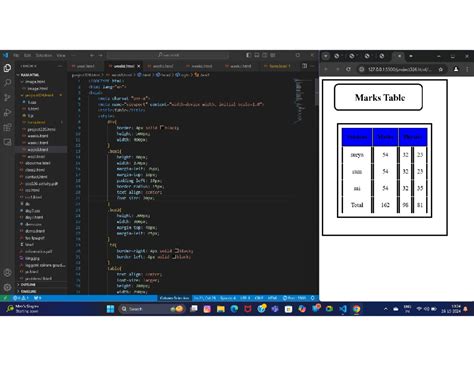Click the notifications bell in VS Code status bar
Viewport: 474px width, 366px height.
312,298
